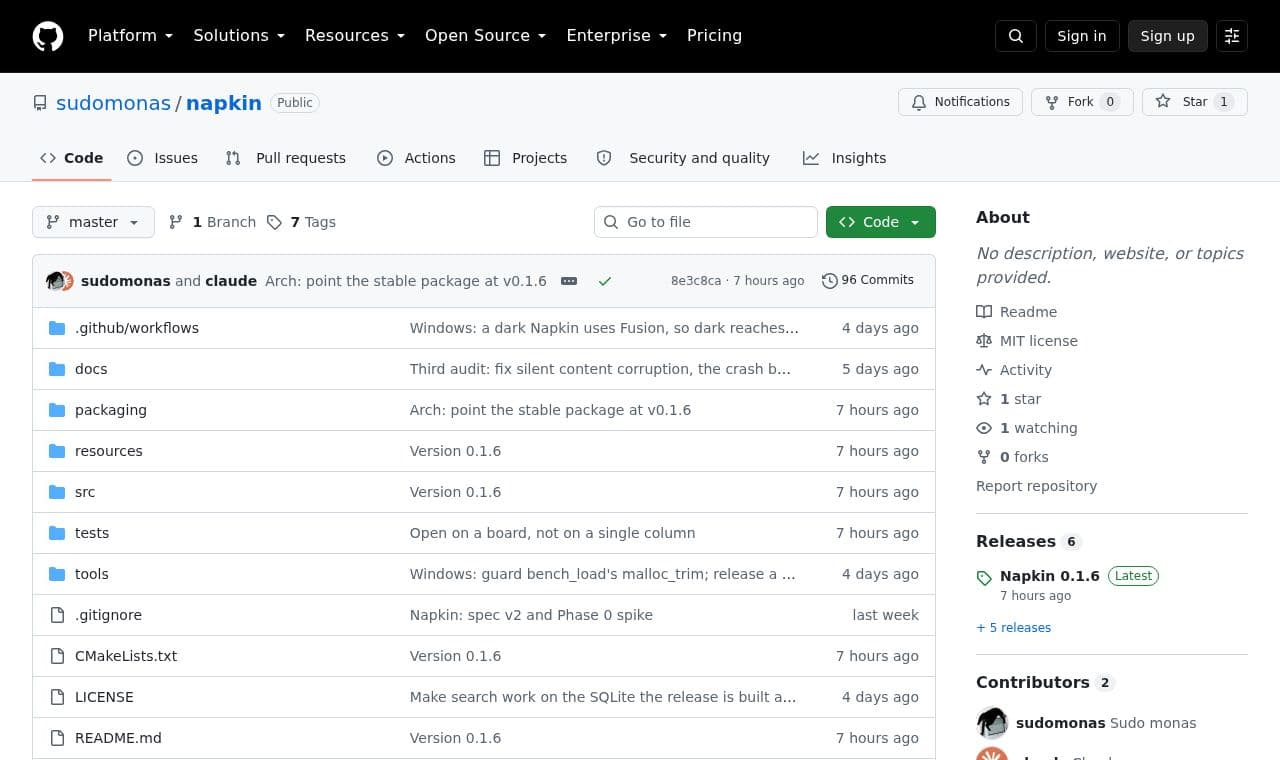
Task: Open the CMakeLists.txt file
Action: pos(126,656)
